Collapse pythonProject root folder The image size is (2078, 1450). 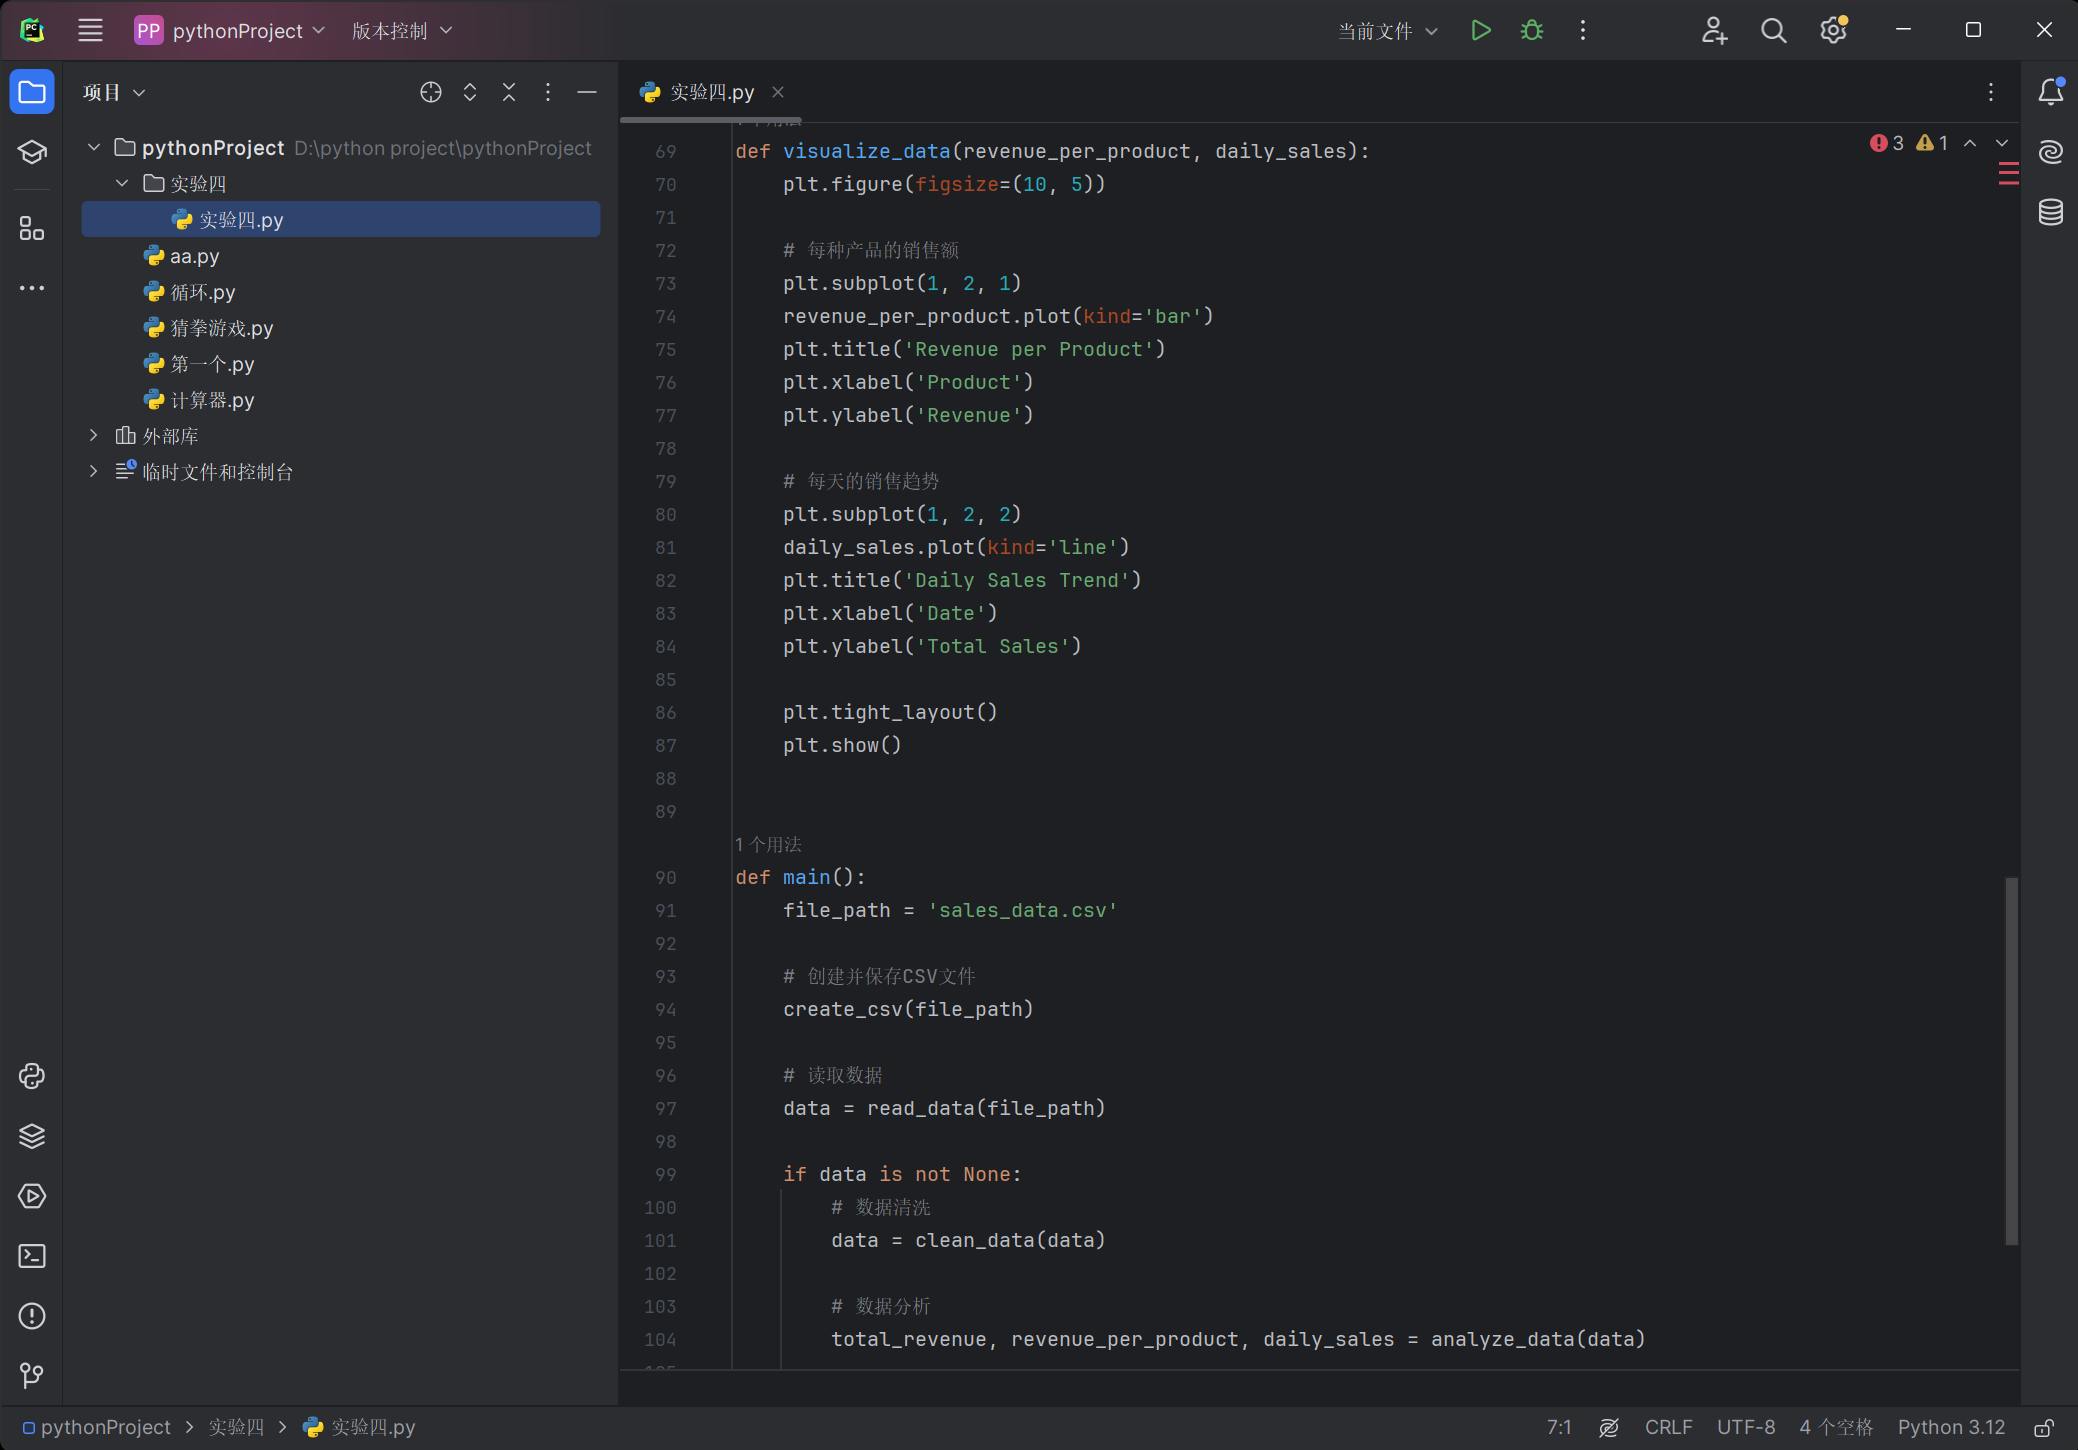(94, 148)
